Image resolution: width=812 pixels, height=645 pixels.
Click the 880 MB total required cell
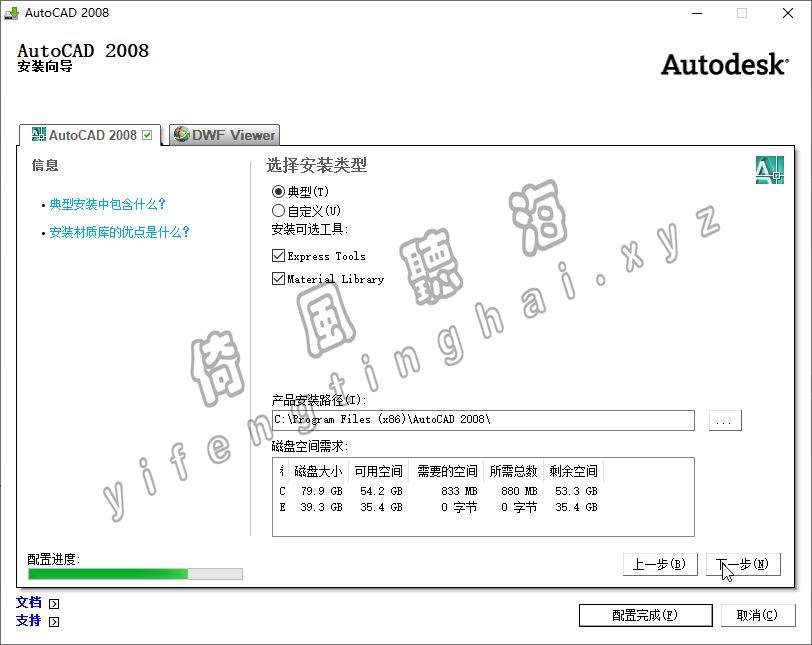[519, 491]
